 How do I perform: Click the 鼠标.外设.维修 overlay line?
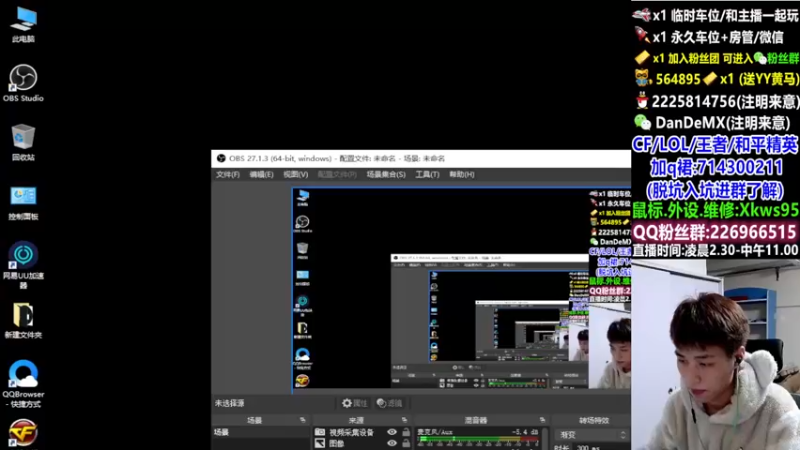coord(715,210)
